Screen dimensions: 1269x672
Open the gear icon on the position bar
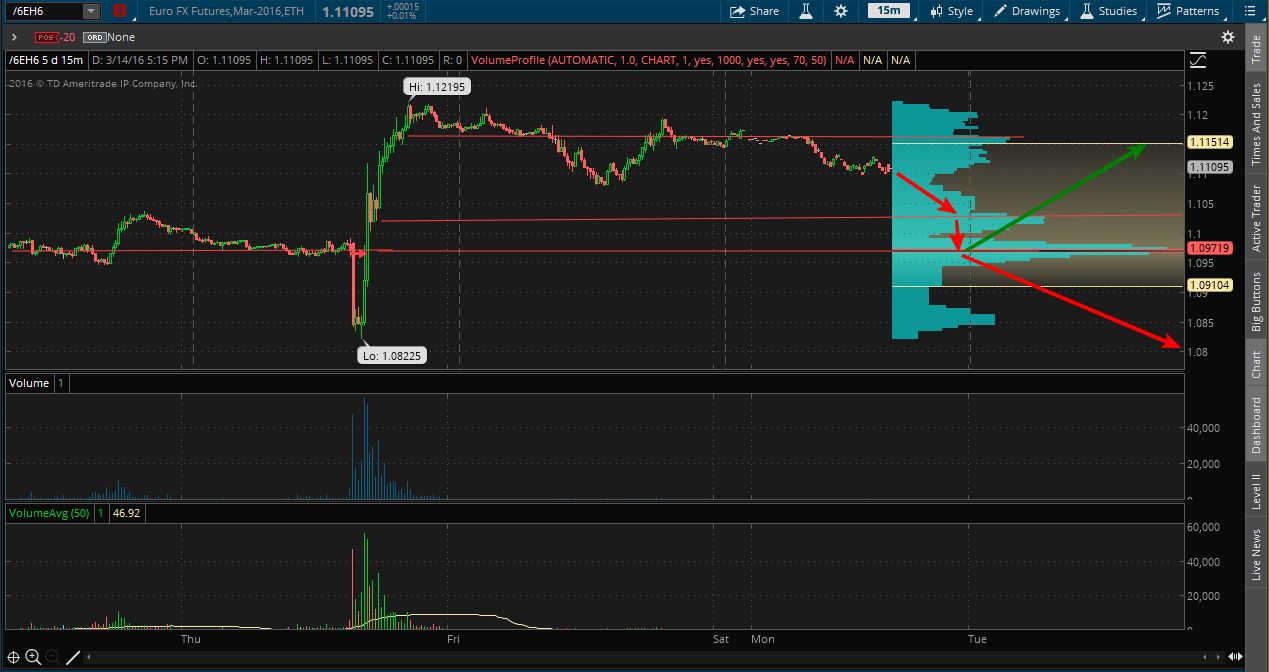pos(1227,37)
